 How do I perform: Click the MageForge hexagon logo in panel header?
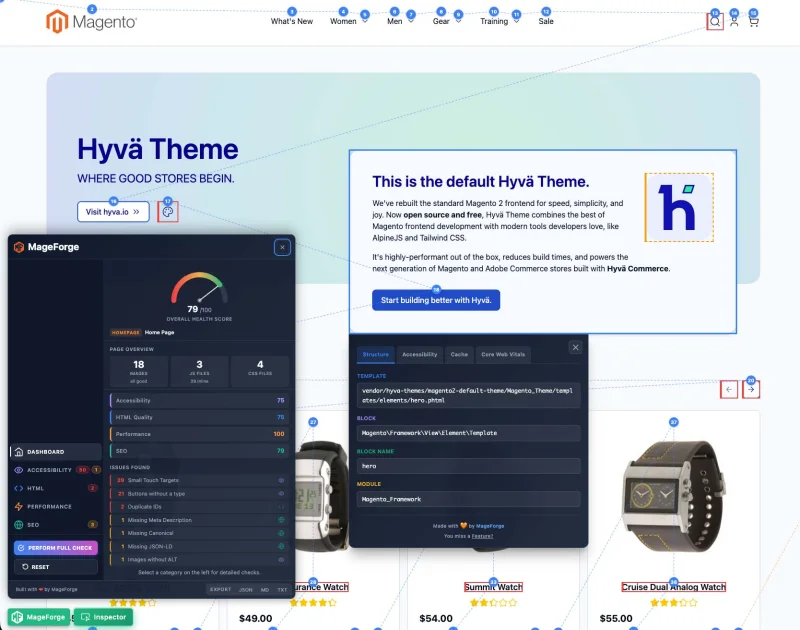tap(19, 247)
